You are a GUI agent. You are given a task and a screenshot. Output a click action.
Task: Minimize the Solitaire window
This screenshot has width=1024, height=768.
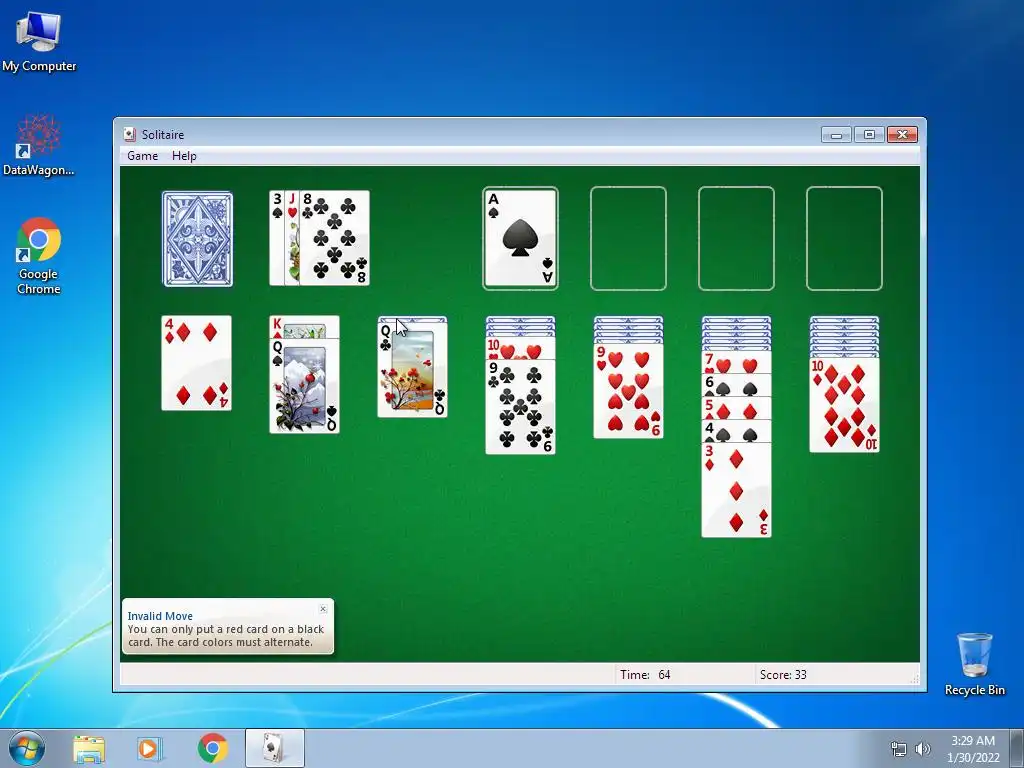click(836, 135)
